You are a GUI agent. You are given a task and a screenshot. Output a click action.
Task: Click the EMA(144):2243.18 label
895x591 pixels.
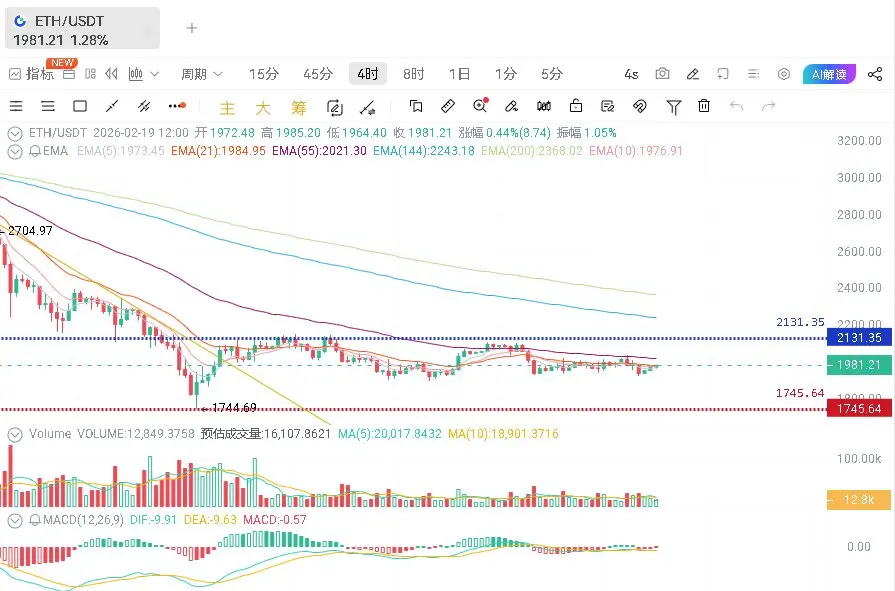pyautogui.click(x=424, y=151)
